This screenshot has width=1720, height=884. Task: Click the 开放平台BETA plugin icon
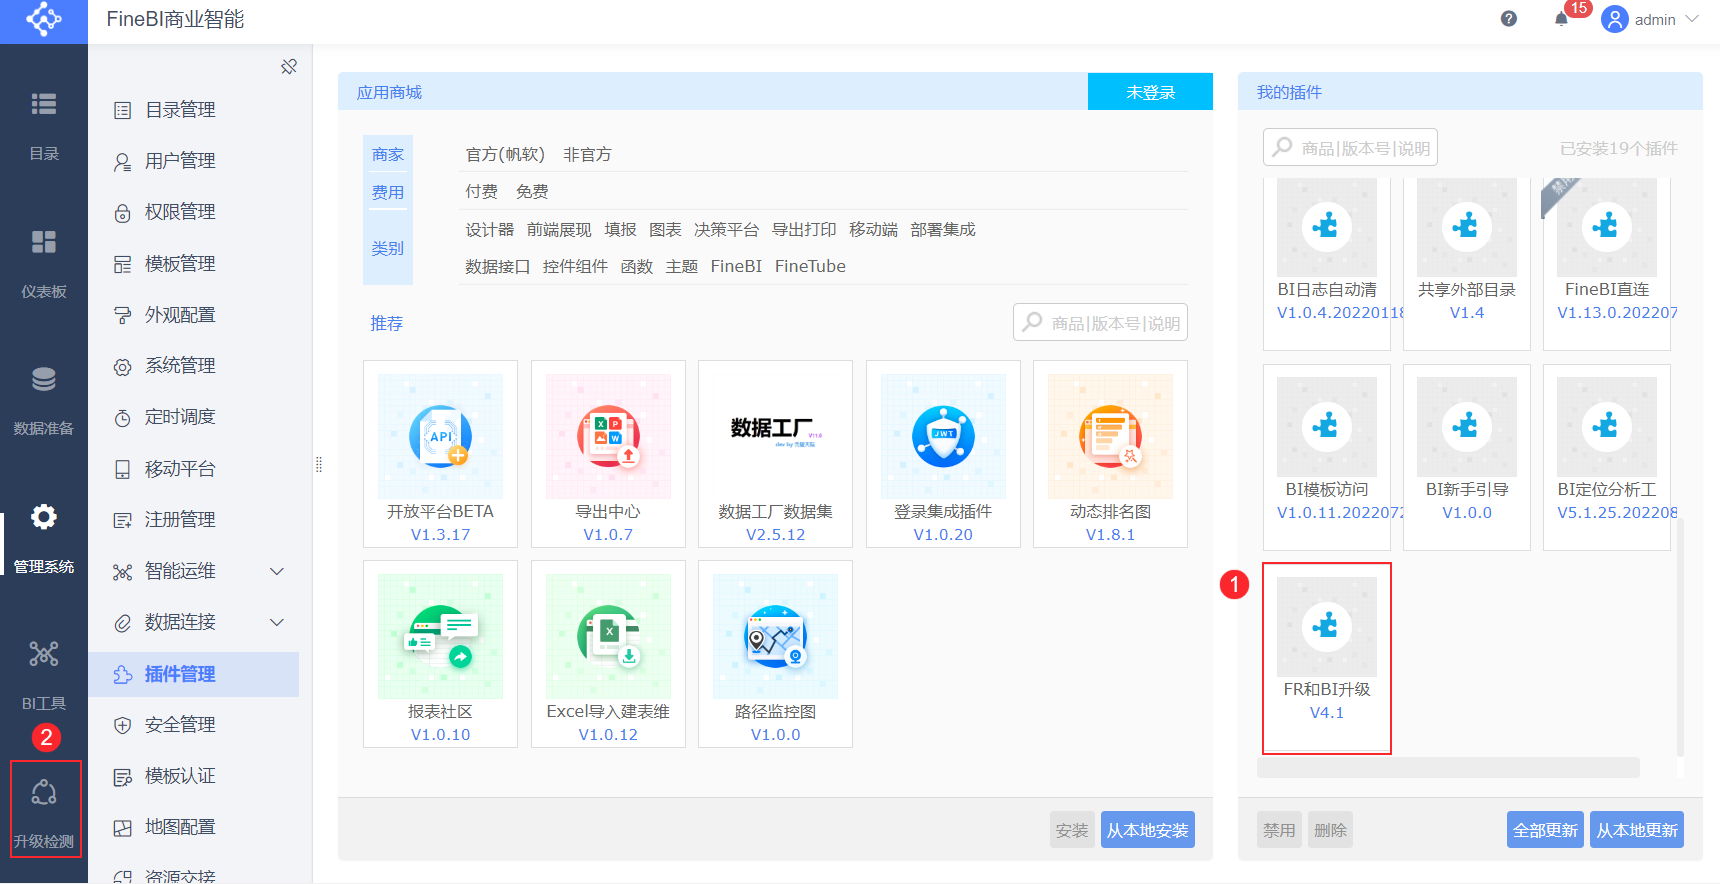(x=440, y=436)
